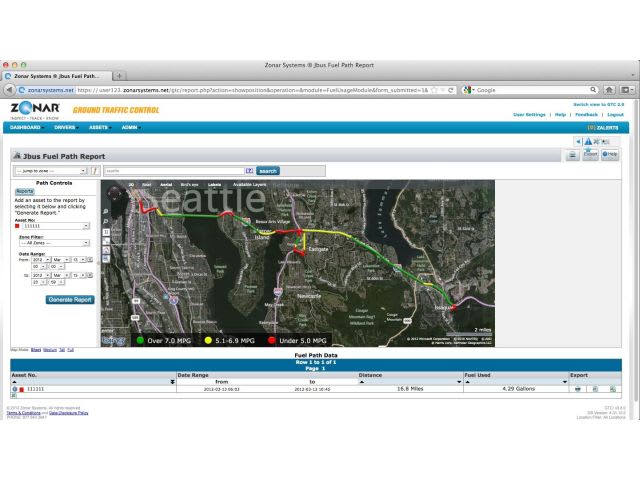Open the Zone Filter All Zones dropdown
640x480 pixels.
click(x=54, y=243)
